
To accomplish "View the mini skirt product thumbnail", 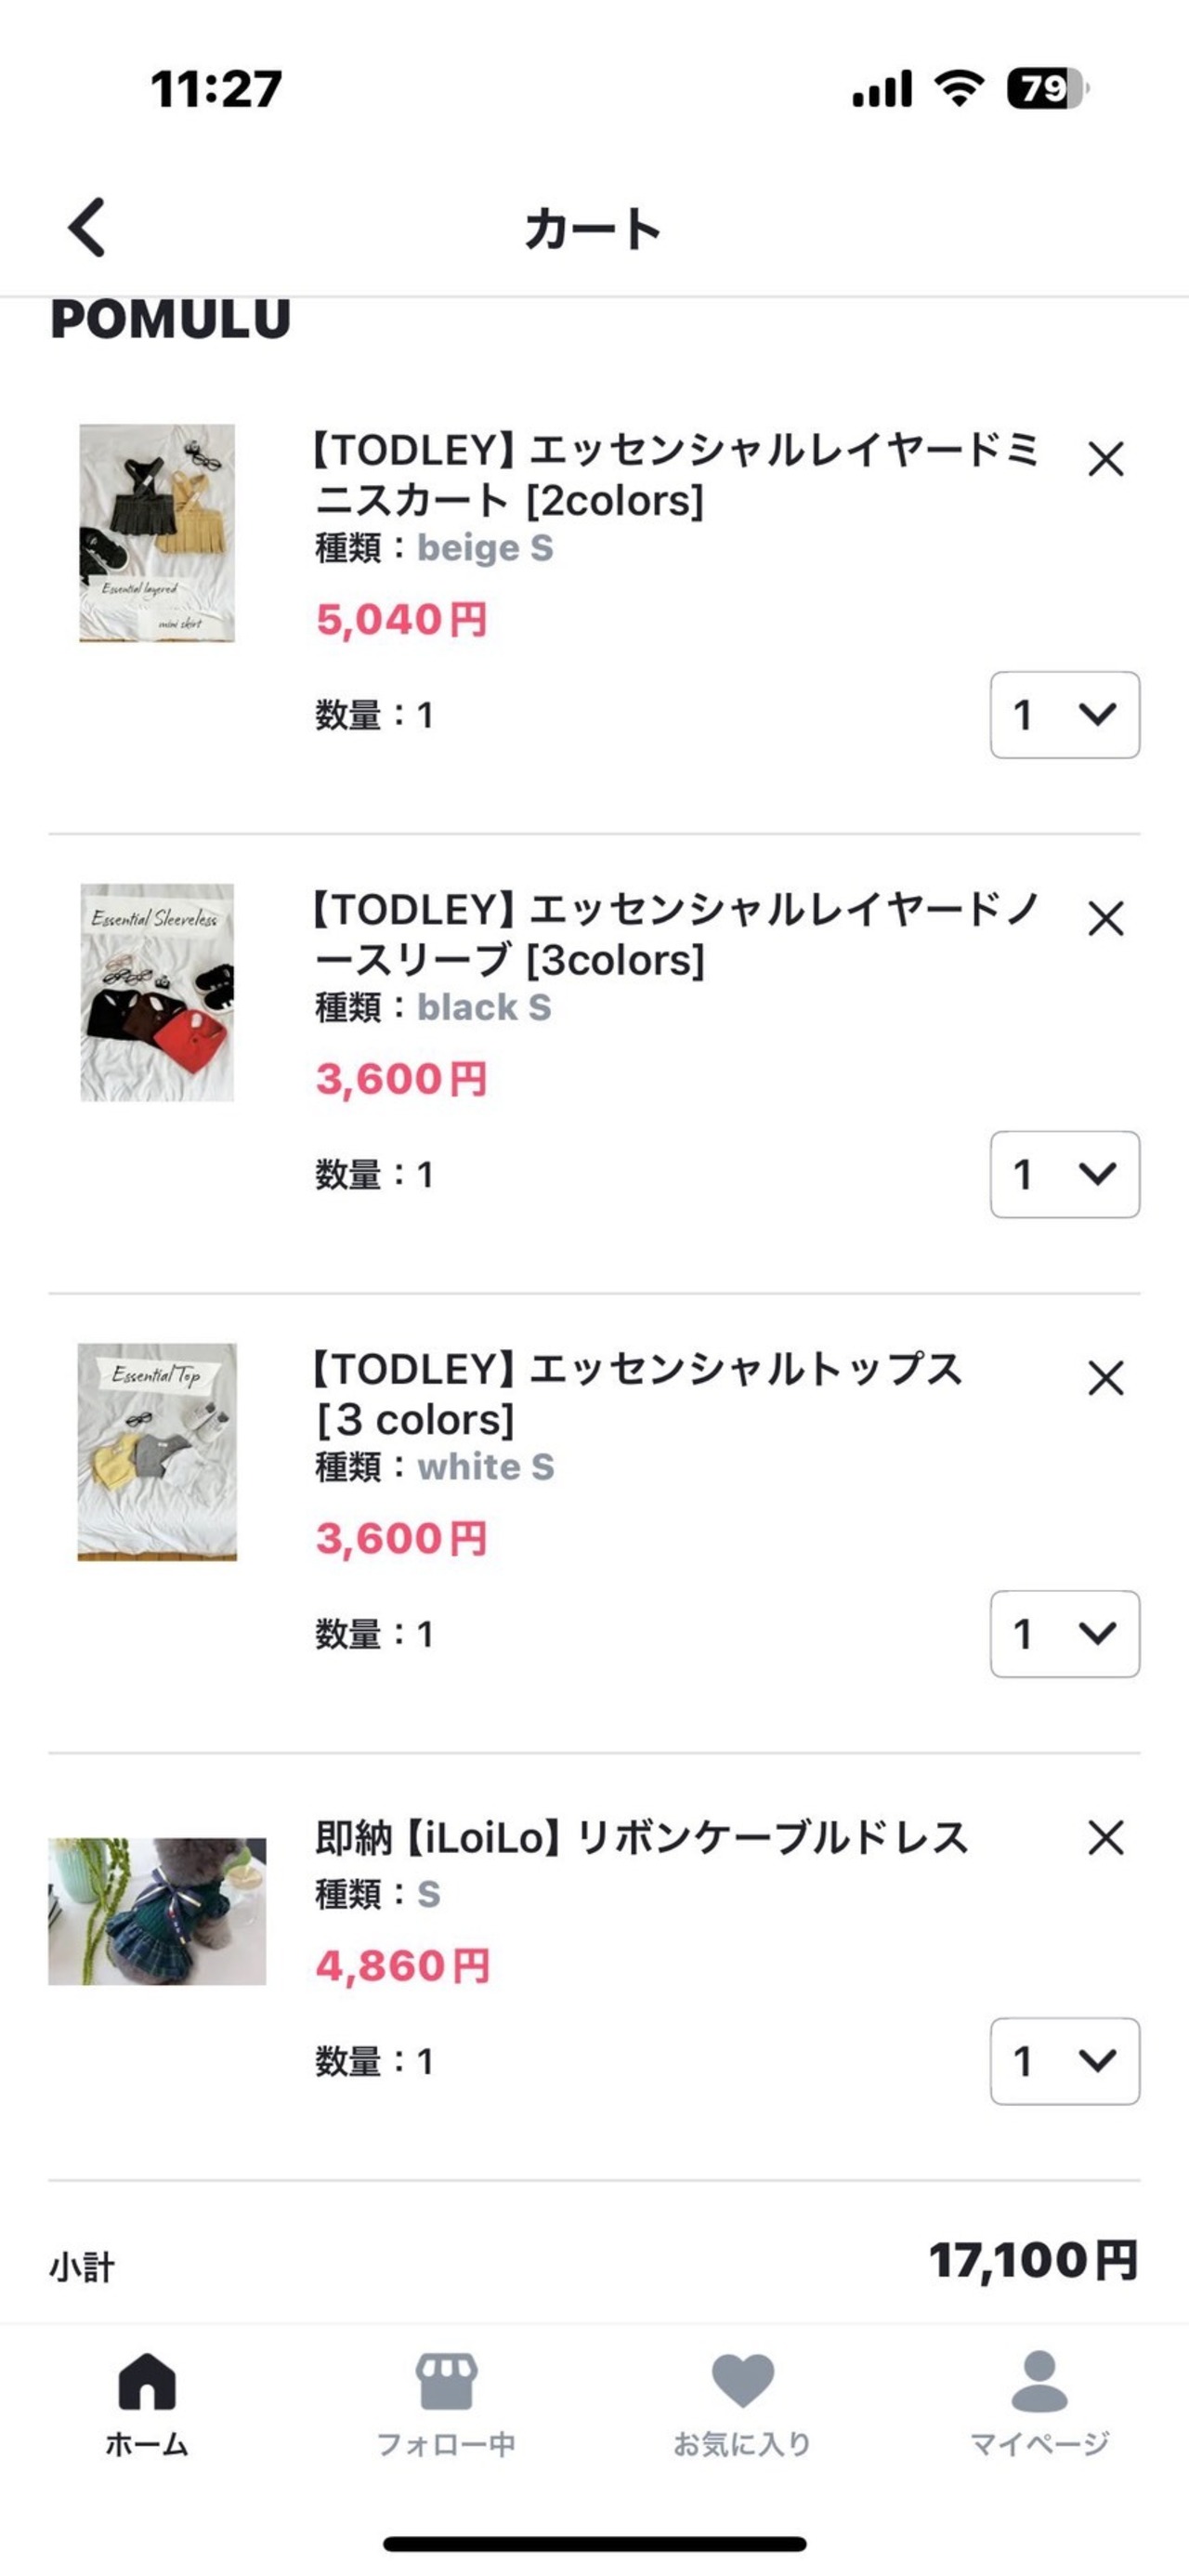I will pyautogui.click(x=157, y=533).
